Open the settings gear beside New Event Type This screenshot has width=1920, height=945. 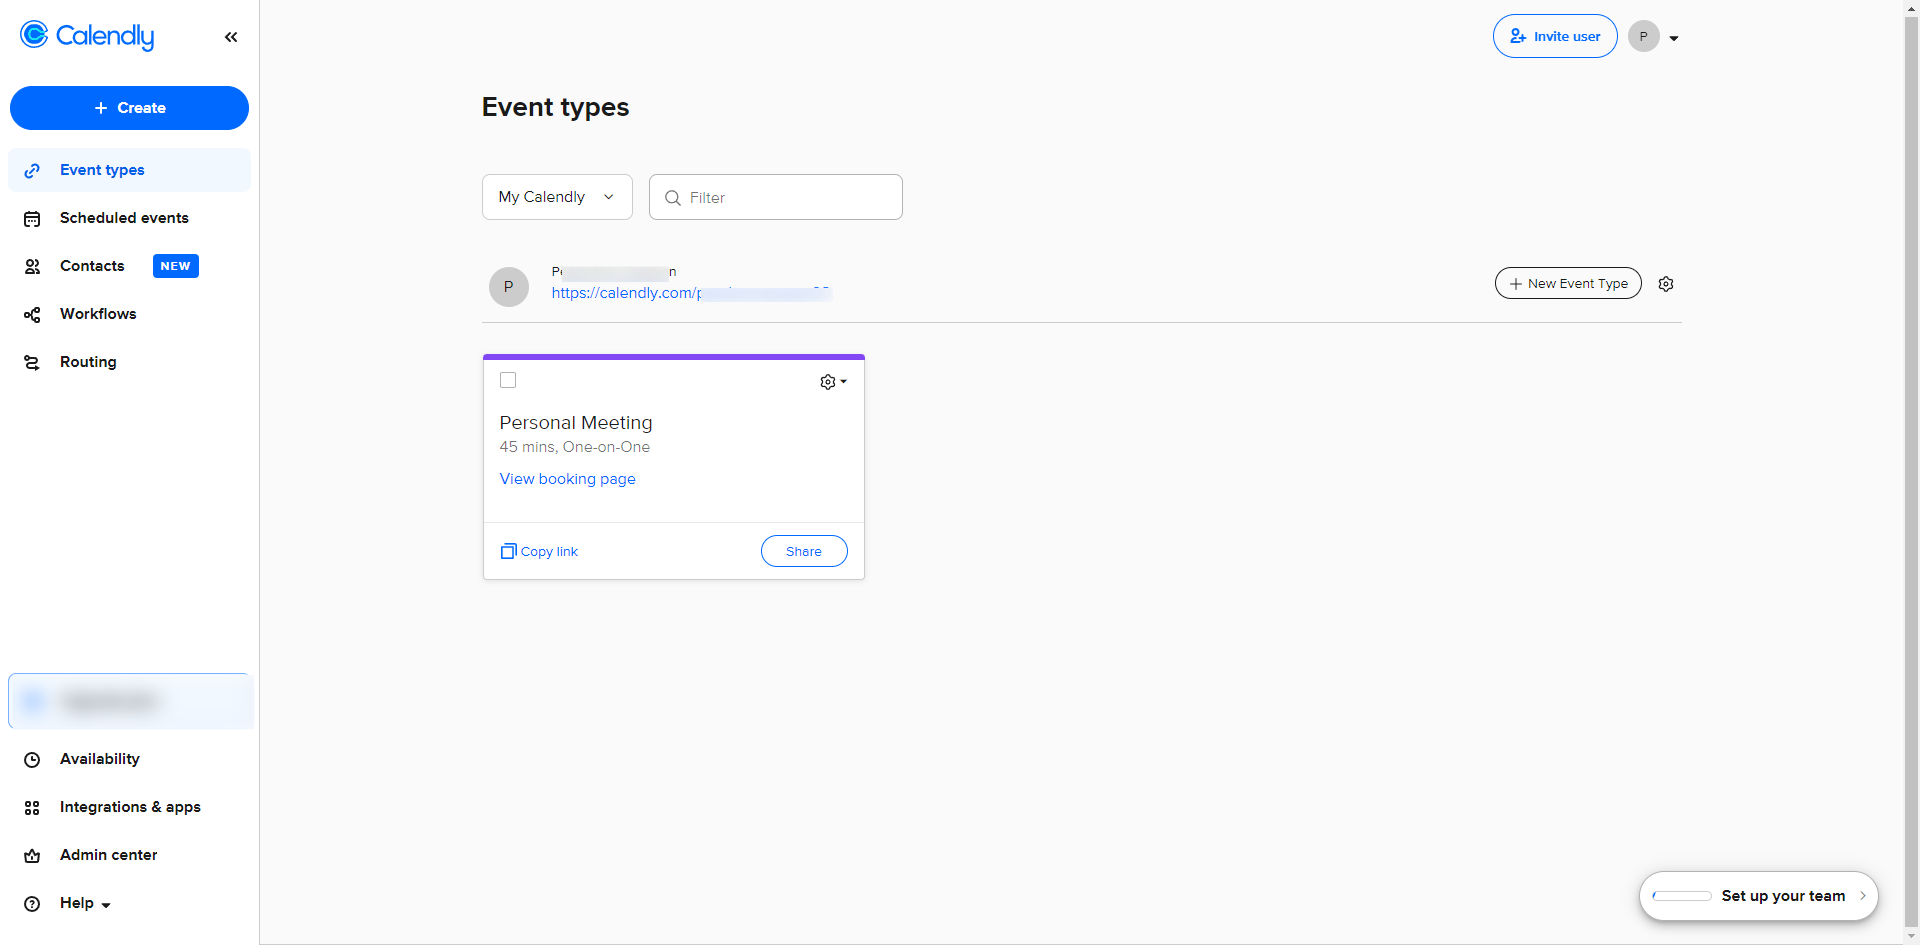point(1666,284)
